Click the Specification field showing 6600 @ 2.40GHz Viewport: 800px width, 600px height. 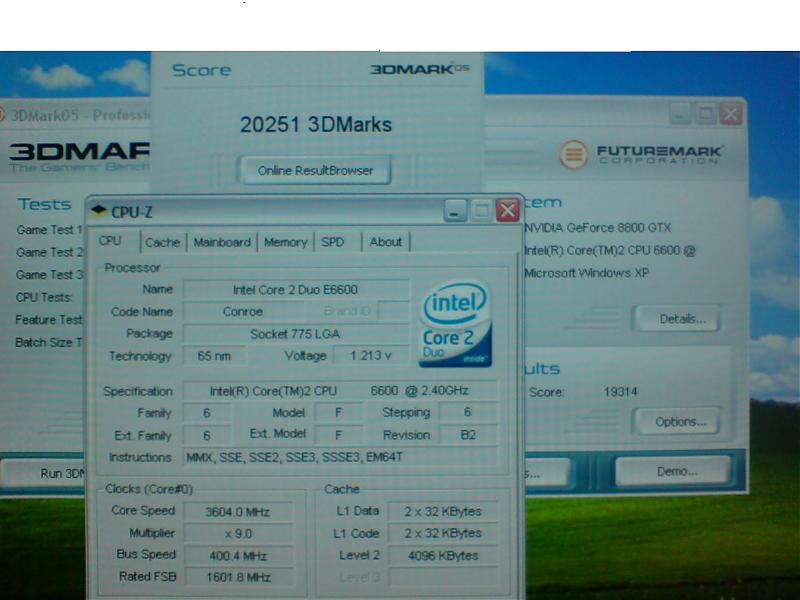coord(340,390)
